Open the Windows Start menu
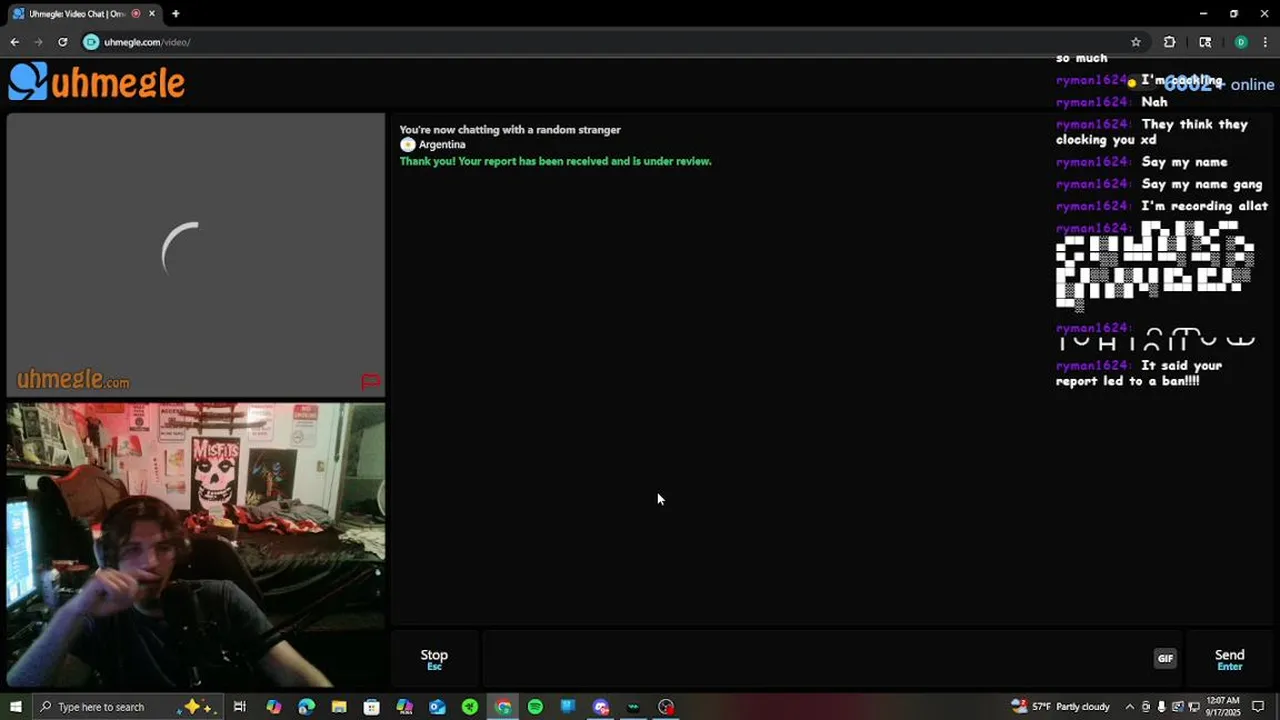Viewport: 1280px width, 720px height. (15, 707)
